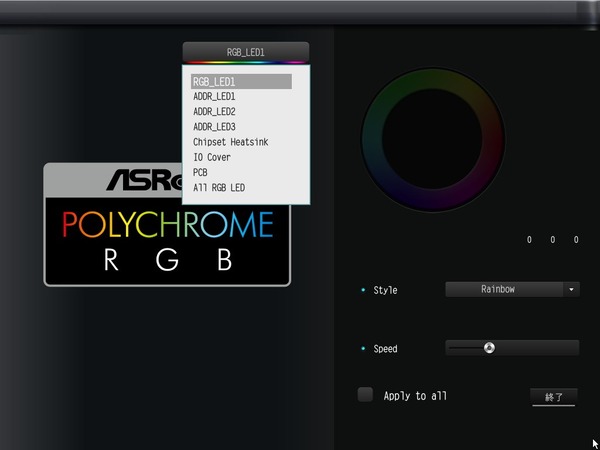Viewport: 600px width, 450px height.
Task: Click the Apply to all label
Action: click(415, 396)
